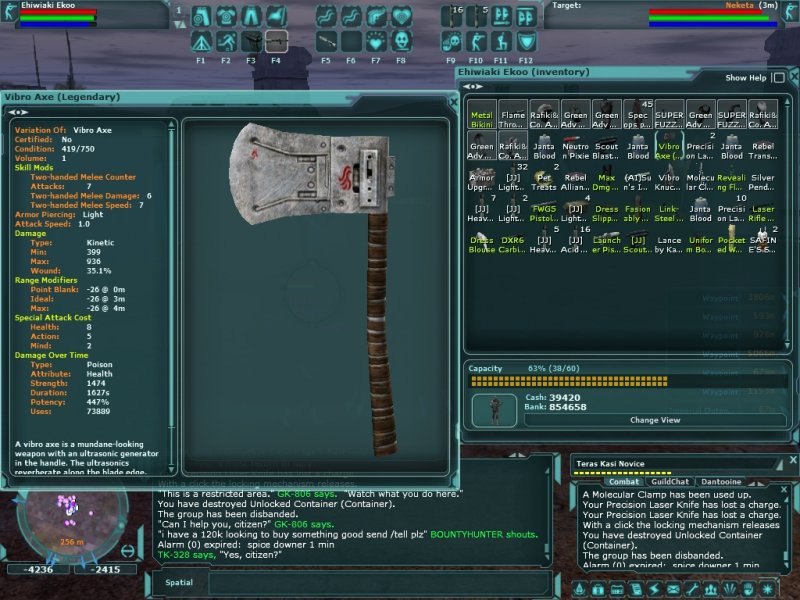Click the Neketa target name
800x600 pixels.
(739, 5)
